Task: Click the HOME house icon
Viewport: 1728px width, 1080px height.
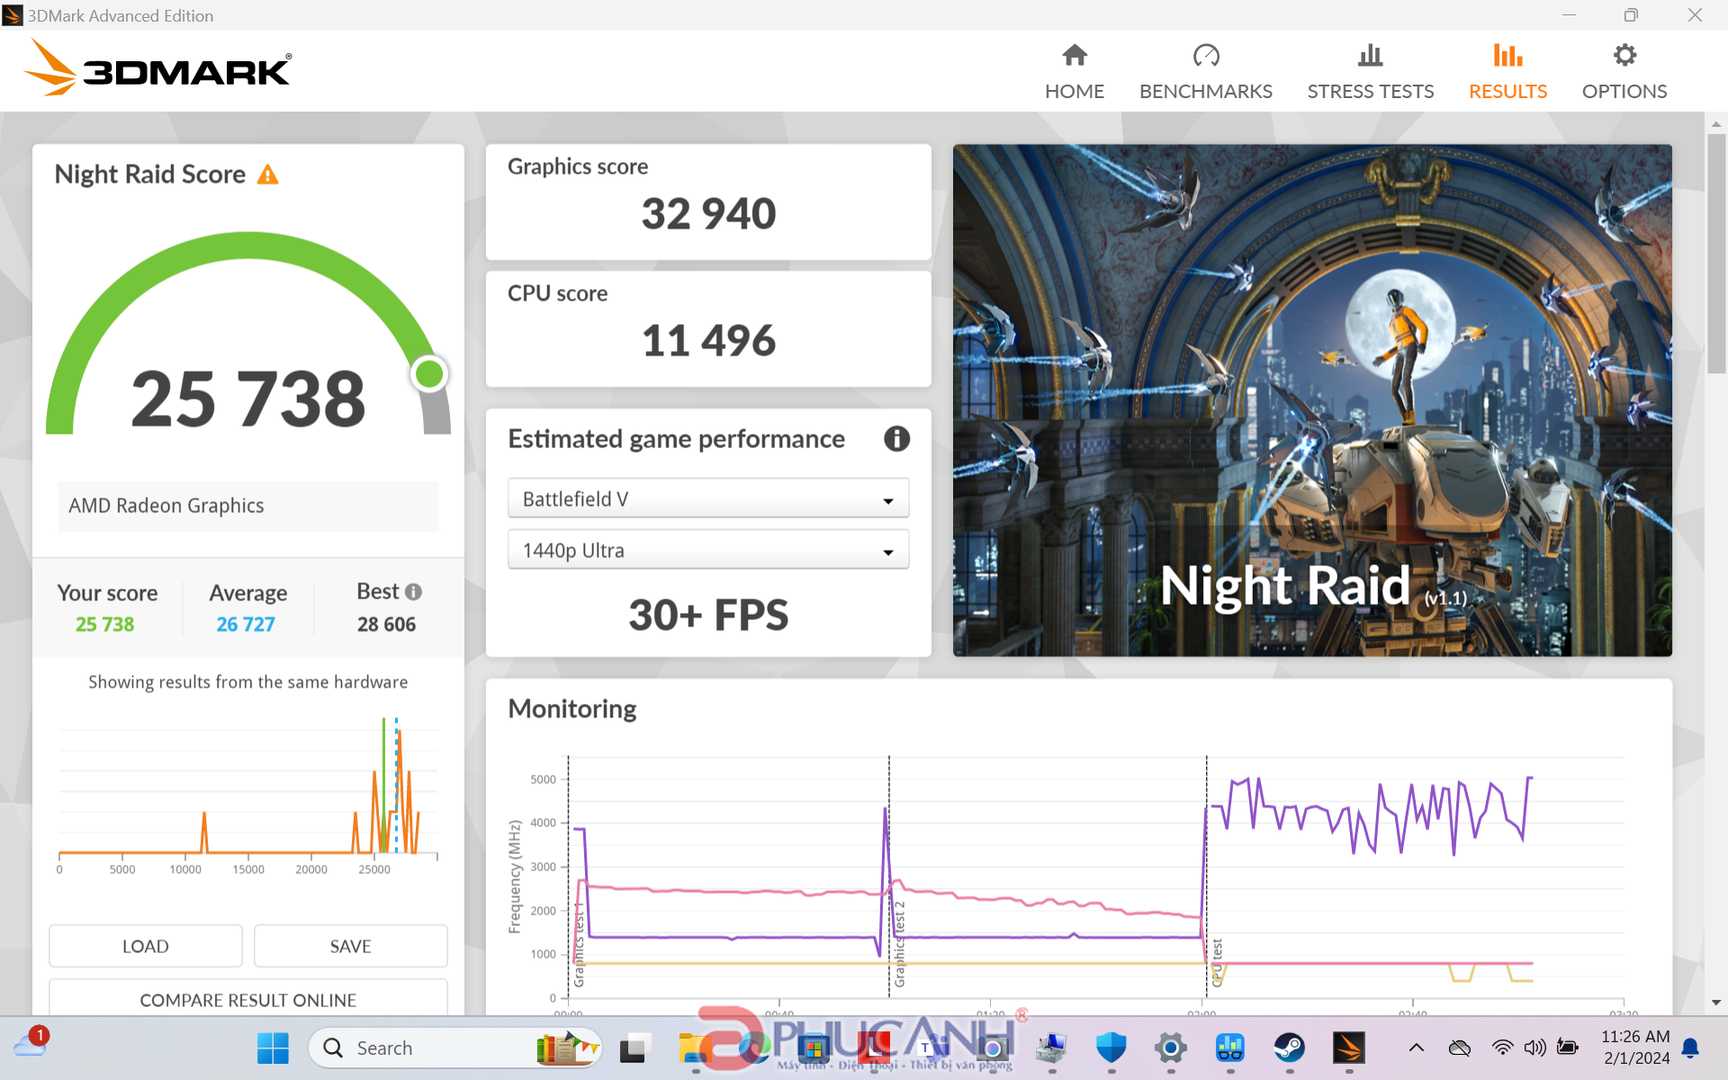Action: (x=1074, y=55)
